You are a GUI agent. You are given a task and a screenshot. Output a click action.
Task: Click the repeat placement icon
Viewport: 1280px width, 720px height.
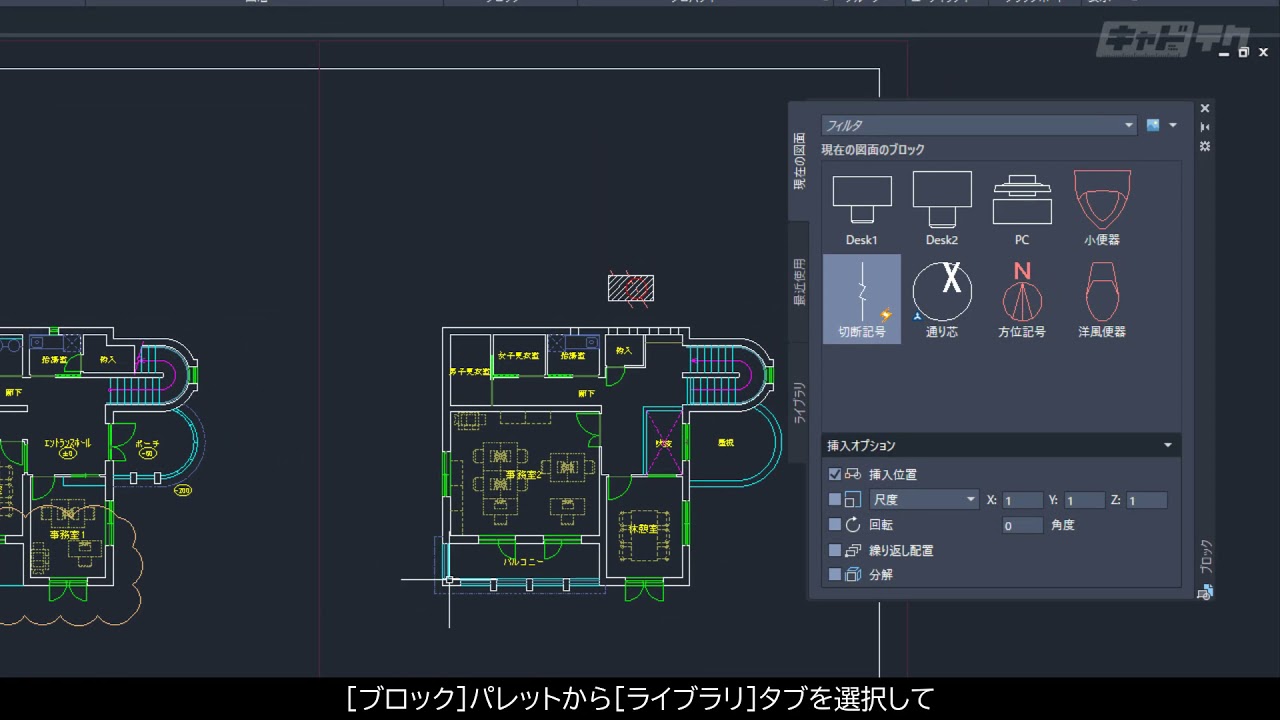click(x=853, y=550)
